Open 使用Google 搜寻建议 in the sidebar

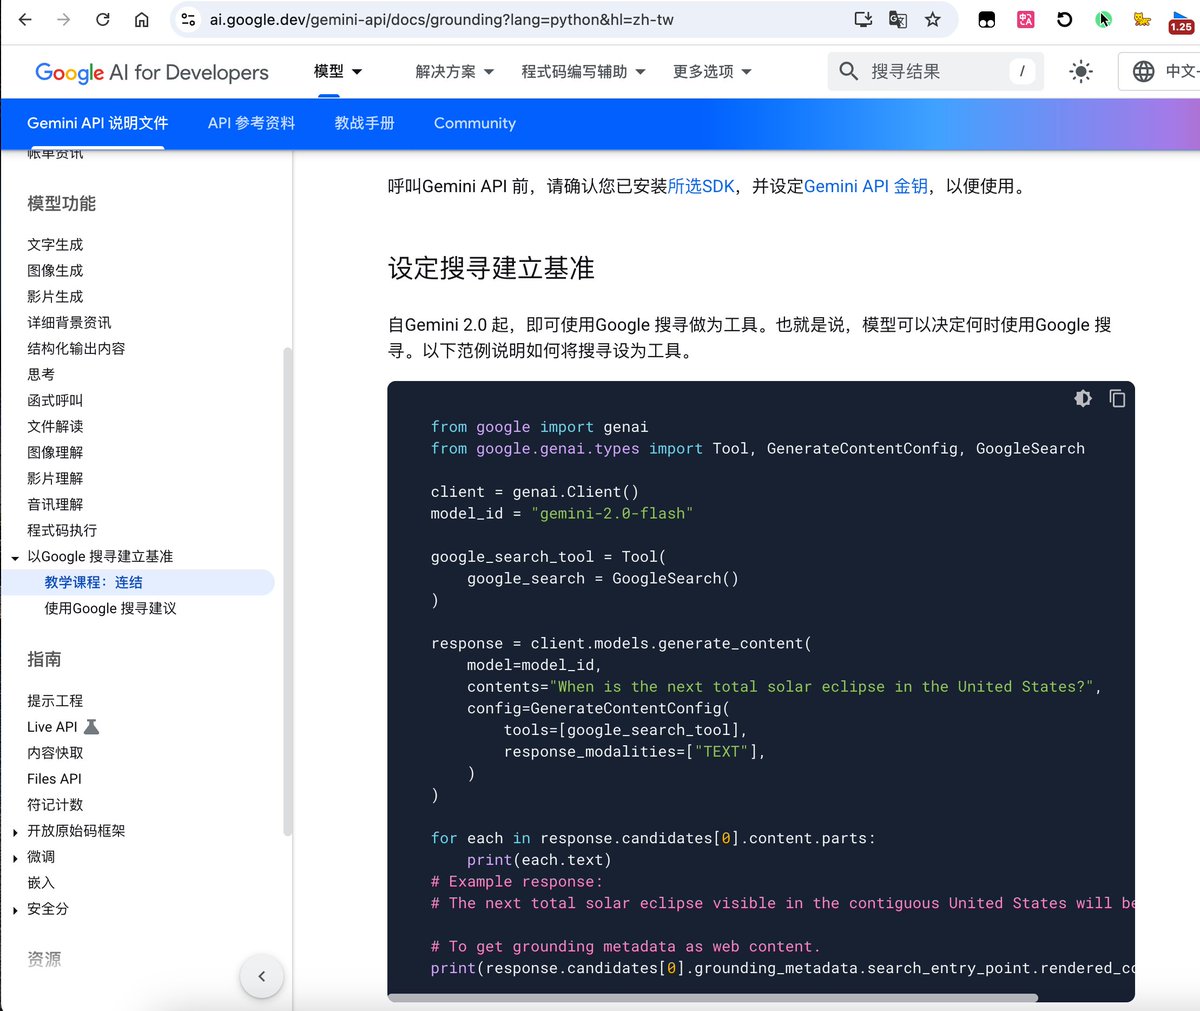(110, 608)
